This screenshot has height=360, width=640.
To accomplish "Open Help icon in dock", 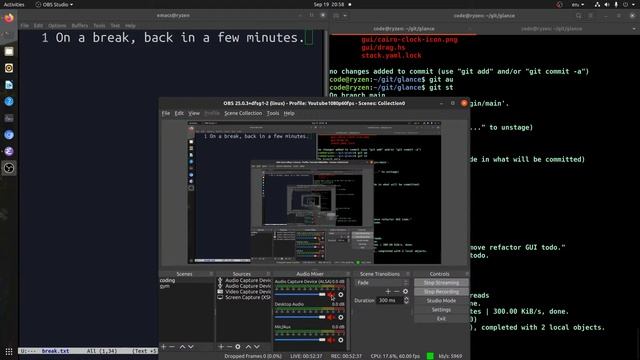I will tap(9, 101).
